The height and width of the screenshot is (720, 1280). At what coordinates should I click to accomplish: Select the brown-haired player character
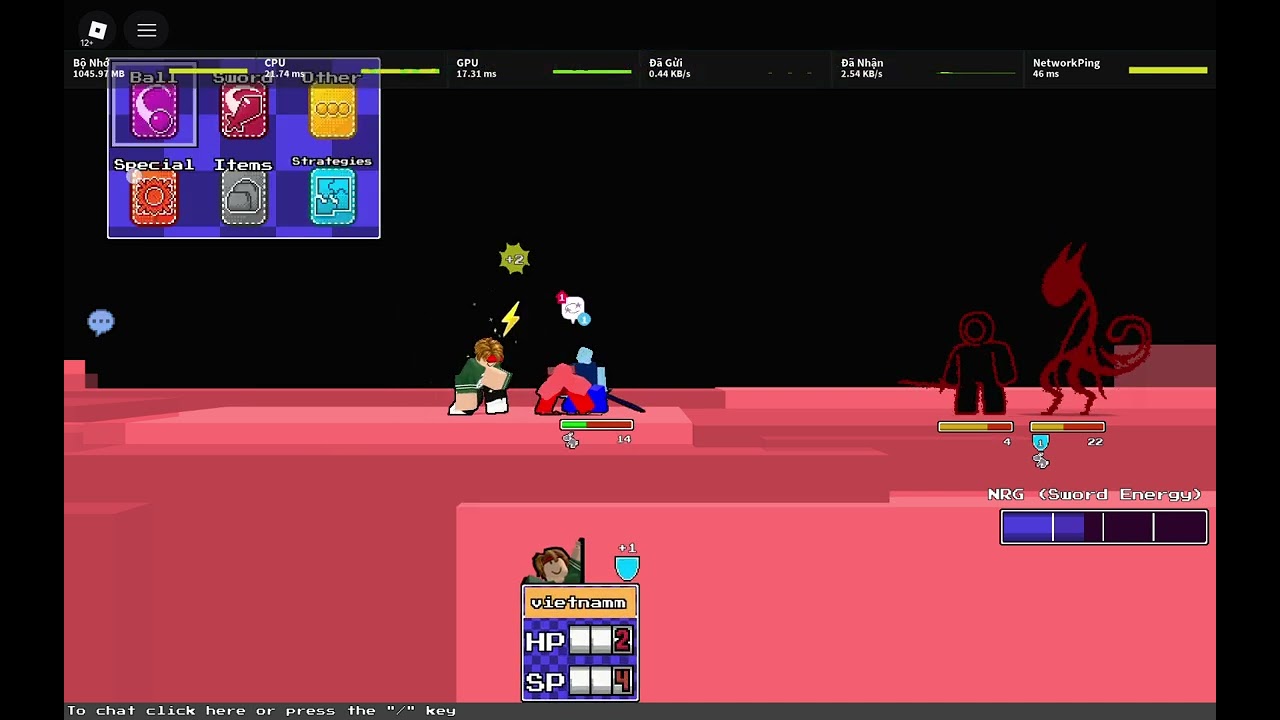(482, 376)
